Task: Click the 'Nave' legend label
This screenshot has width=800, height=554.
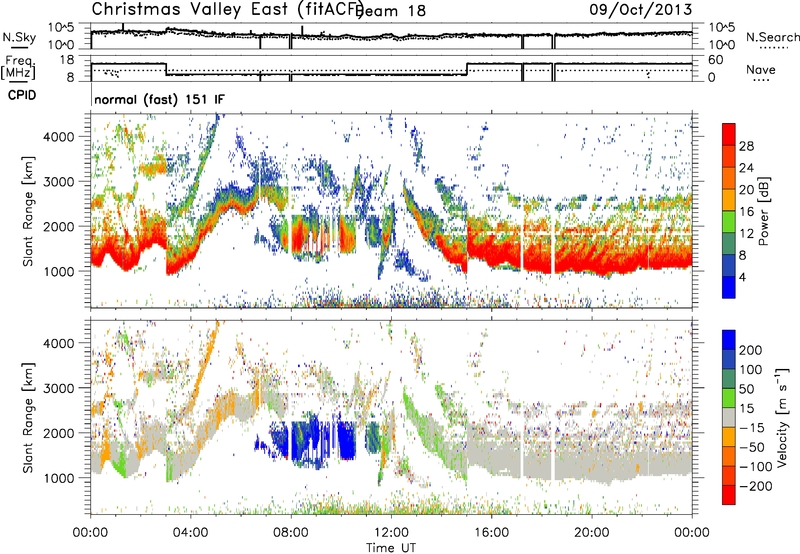Action: (761, 69)
